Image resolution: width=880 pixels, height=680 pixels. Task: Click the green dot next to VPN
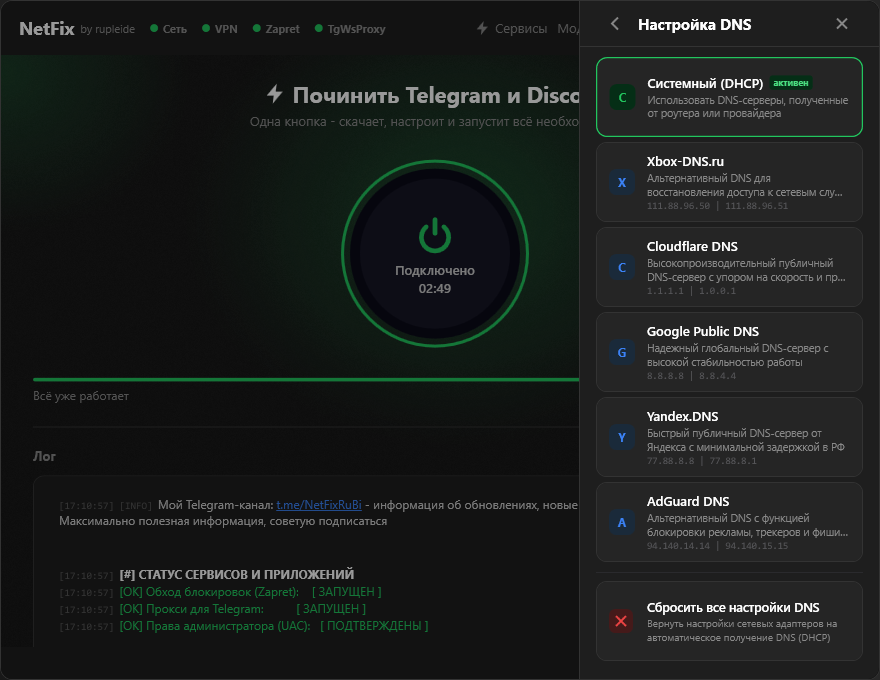click(206, 28)
